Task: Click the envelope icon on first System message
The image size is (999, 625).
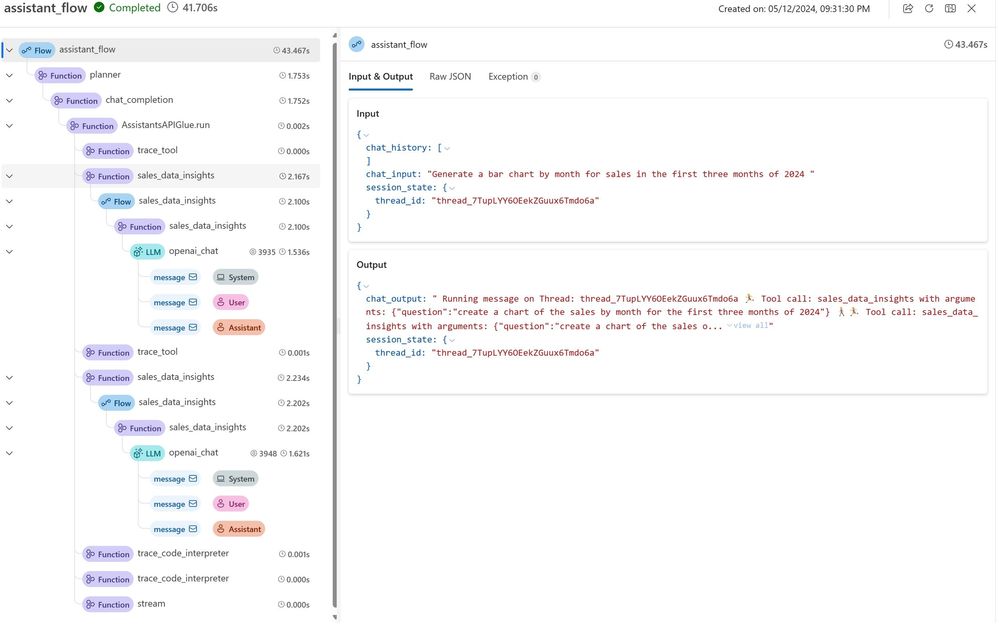Action: click(193, 277)
